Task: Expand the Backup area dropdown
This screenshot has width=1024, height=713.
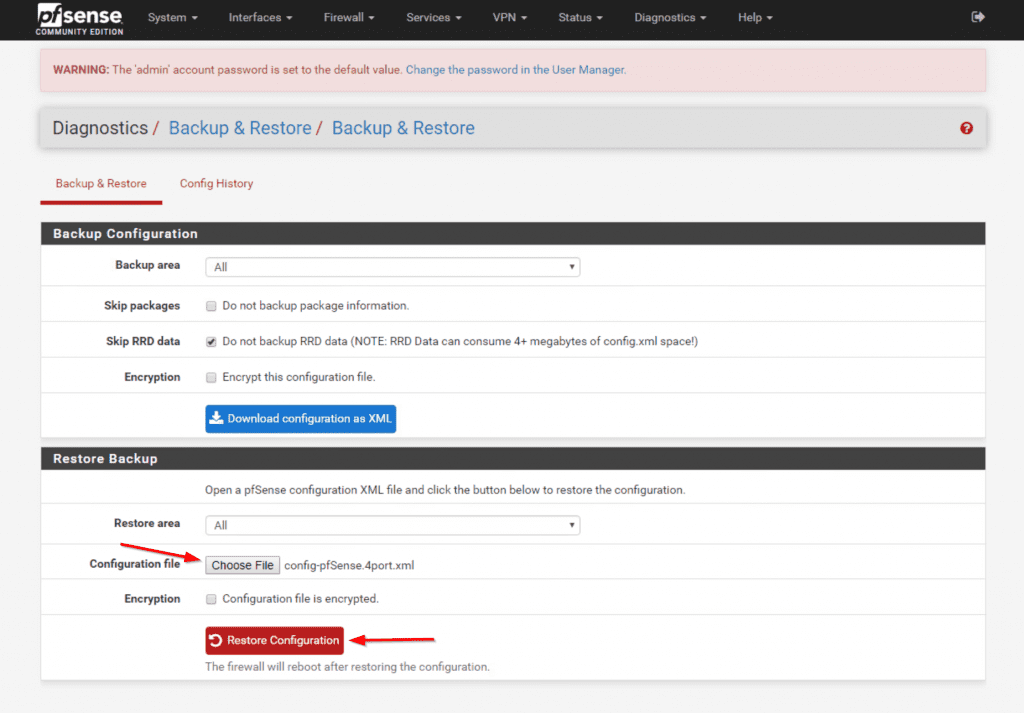Action: click(x=392, y=267)
